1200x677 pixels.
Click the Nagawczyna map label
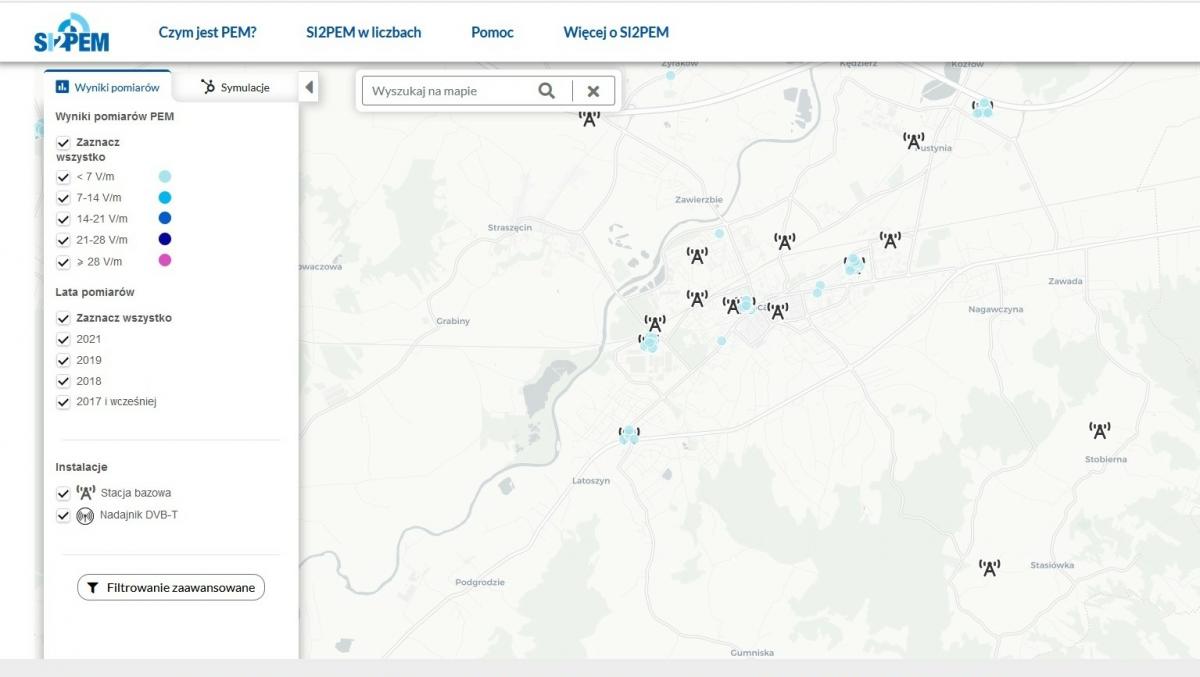[x=996, y=309]
